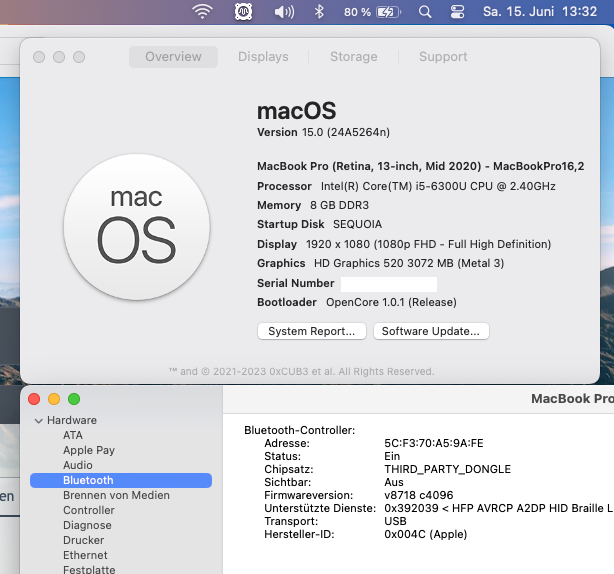
Task: Open the volume control in menu bar
Action: click(x=284, y=12)
